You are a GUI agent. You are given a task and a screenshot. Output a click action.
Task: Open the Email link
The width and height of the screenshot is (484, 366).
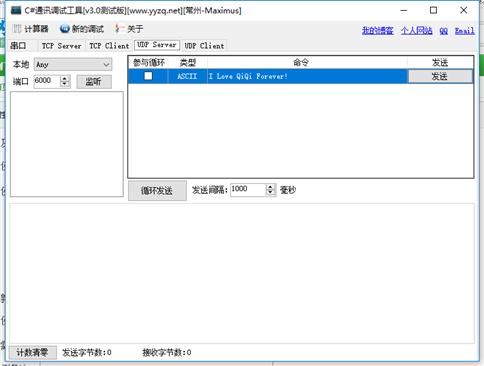coord(465,31)
